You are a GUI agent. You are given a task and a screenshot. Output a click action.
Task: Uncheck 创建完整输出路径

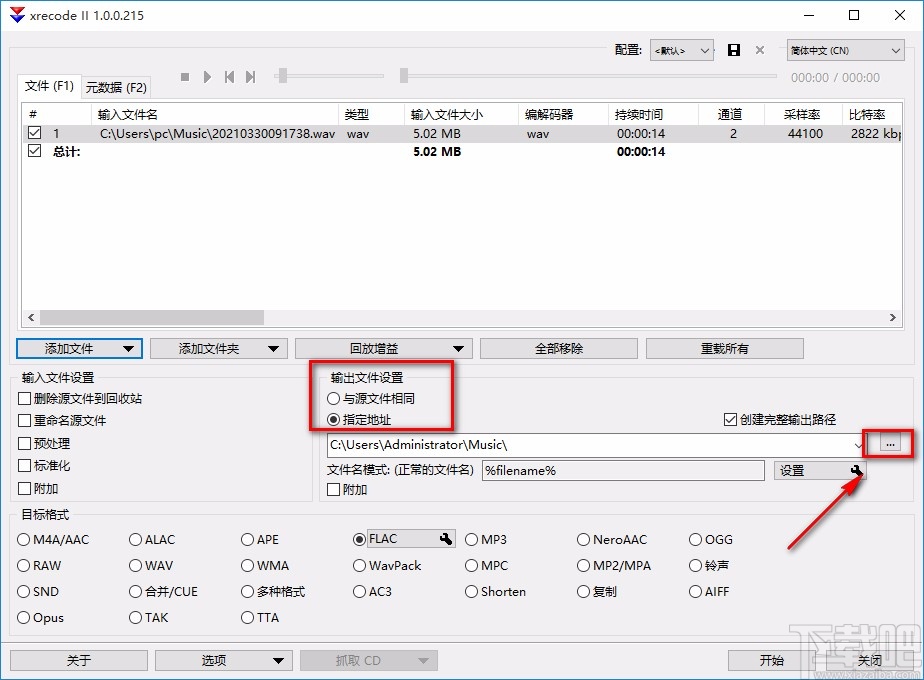[731, 421]
